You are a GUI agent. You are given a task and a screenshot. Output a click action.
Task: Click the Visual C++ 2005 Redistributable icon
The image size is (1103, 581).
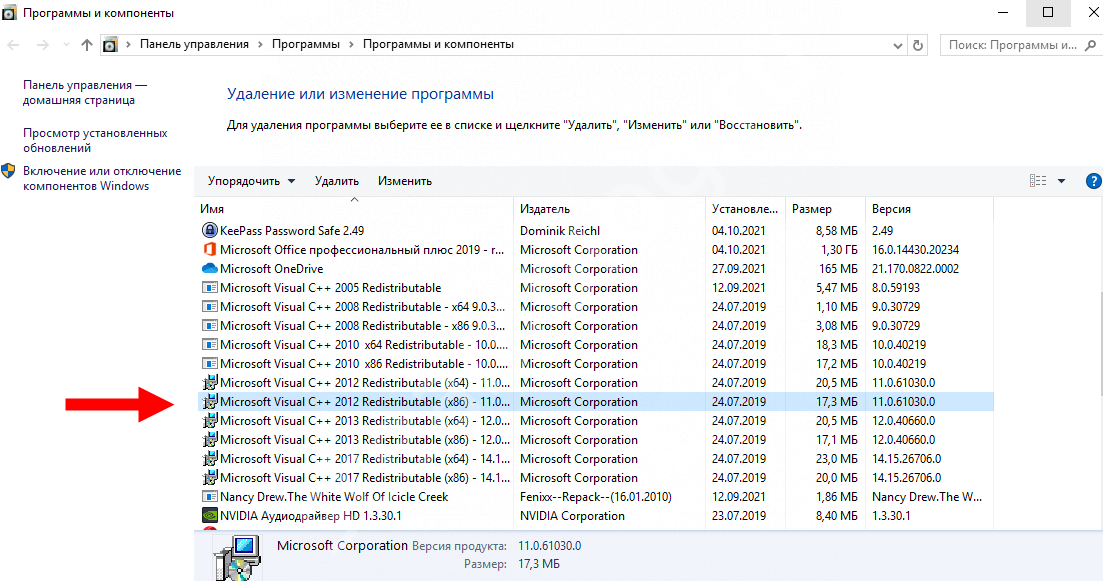210,287
